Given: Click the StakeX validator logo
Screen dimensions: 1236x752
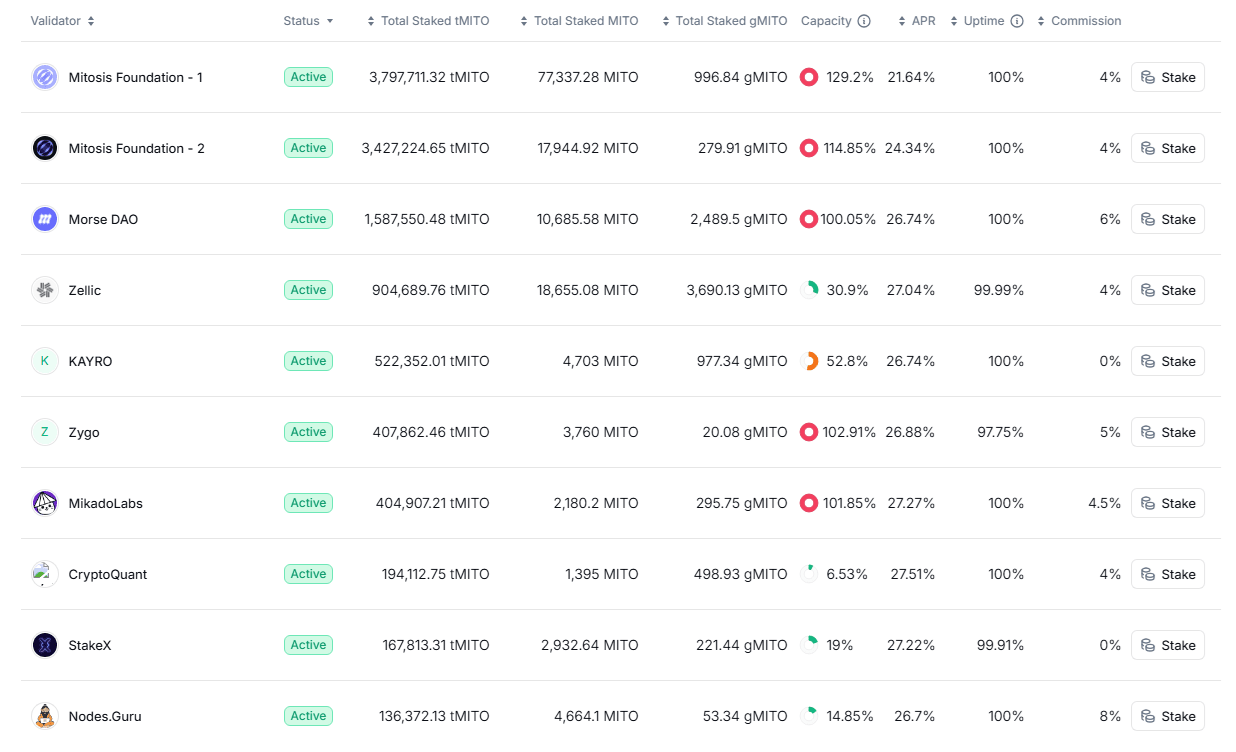Looking at the screenshot, I should click(45, 645).
